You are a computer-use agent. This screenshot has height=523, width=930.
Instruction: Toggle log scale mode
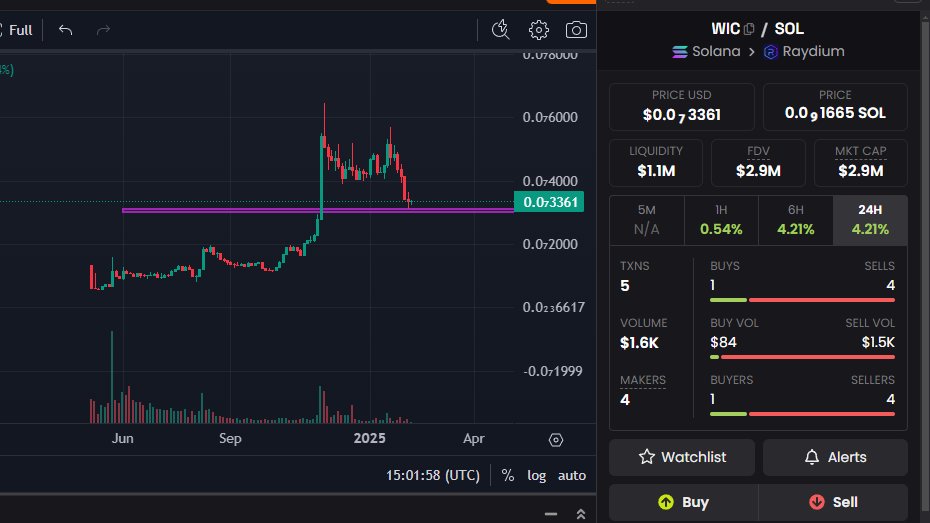pos(537,476)
